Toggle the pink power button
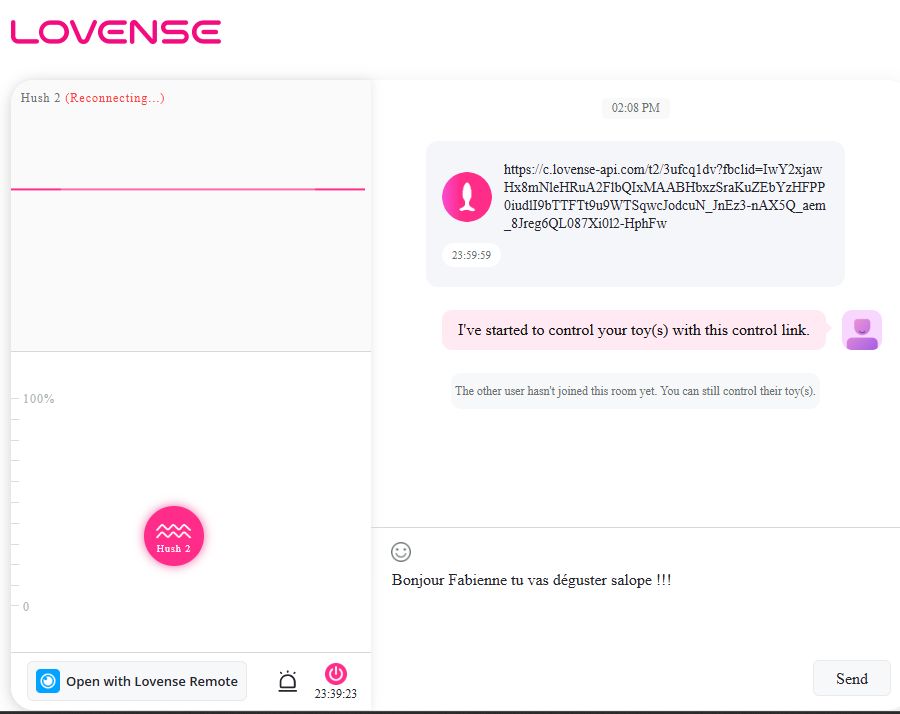Image resolution: width=900 pixels, height=714 pixels. pyautogui.click(x=336, y=674)
